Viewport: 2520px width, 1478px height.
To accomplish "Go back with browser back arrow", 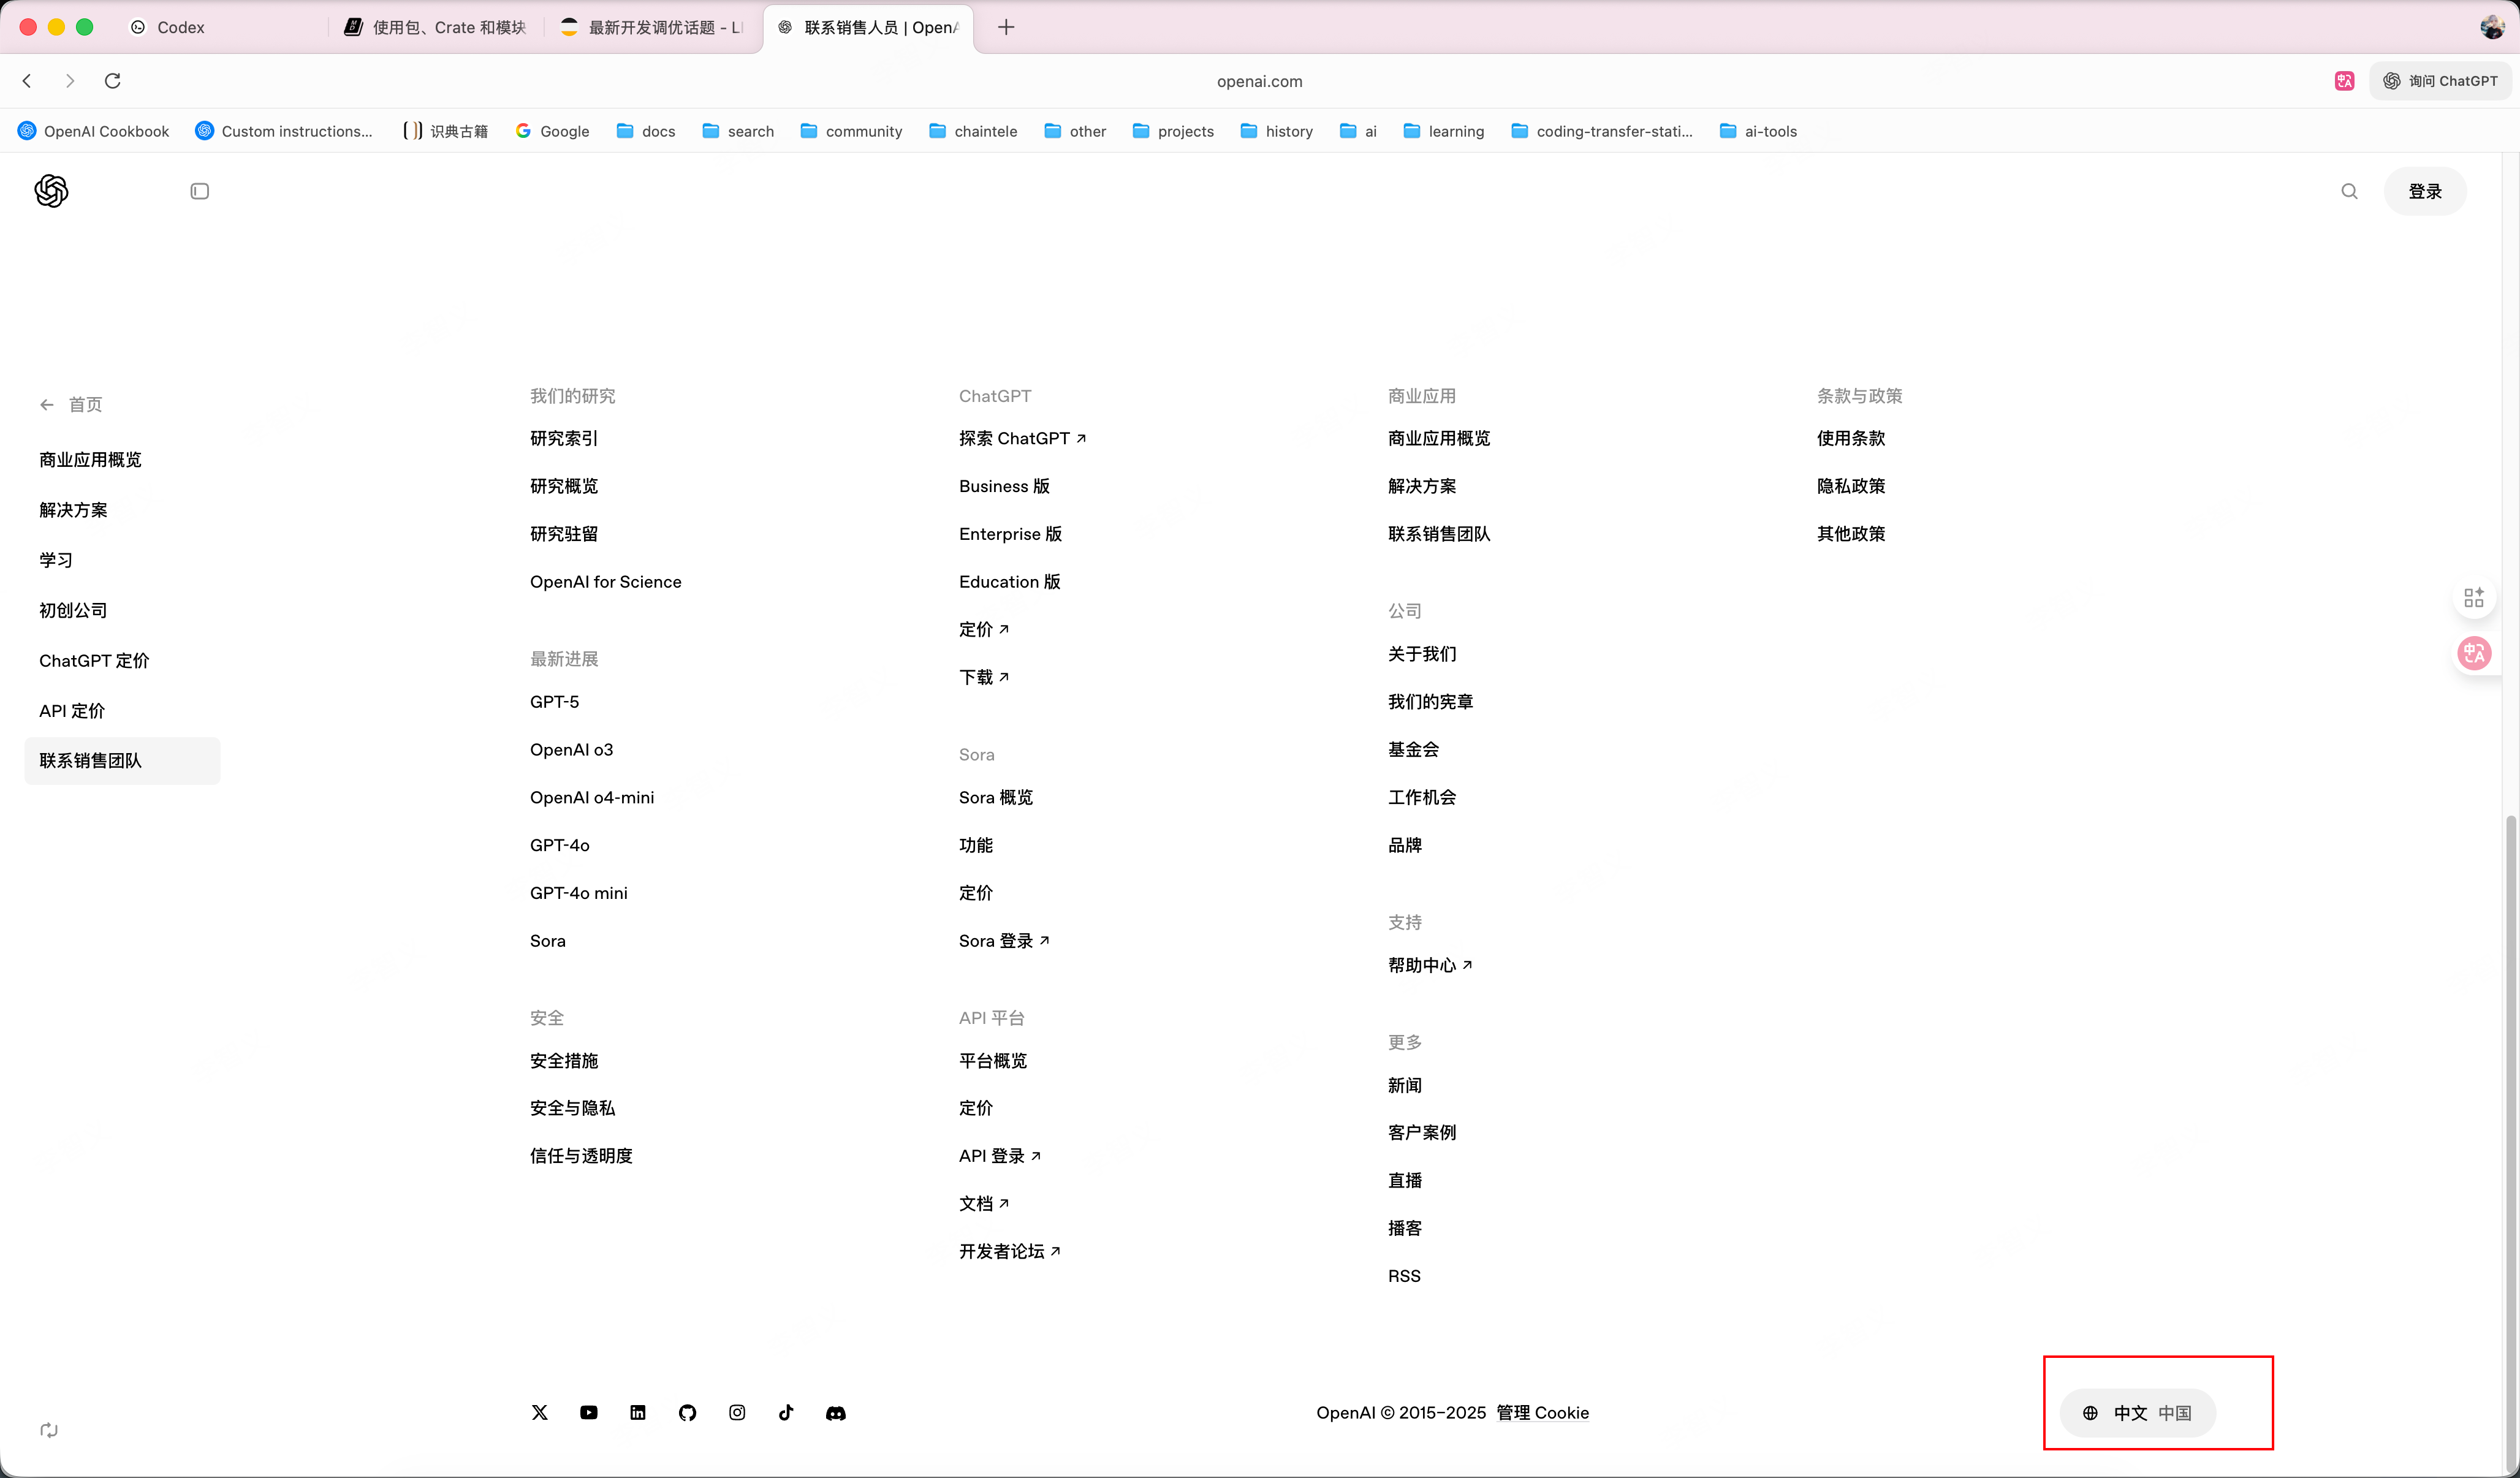I will click(27, 81).
